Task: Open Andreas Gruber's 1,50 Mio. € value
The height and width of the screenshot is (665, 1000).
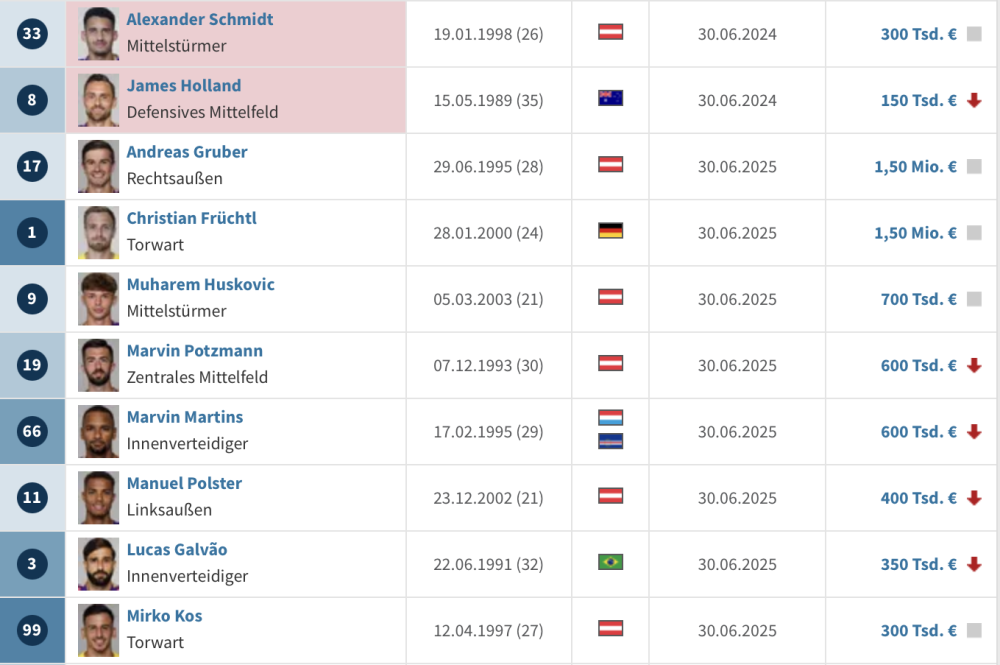Action: point(915,167)
